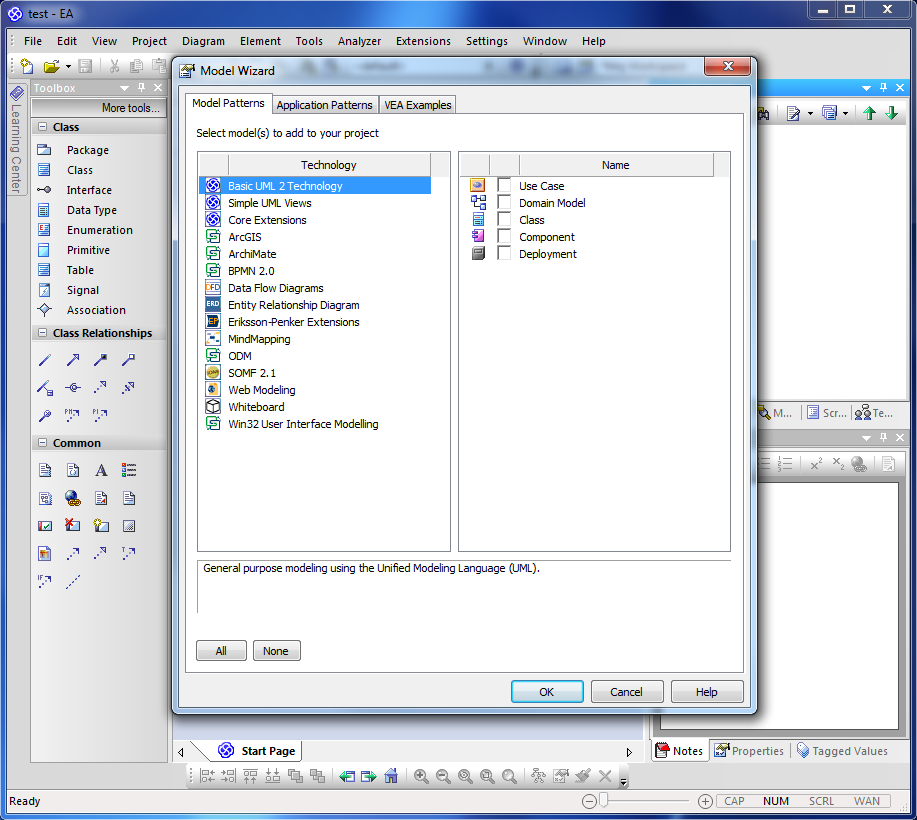Image resolution: width=917 pixels, height=820 pixels.
Task: Open the Toolbox panel dropdown arrow
Action: pyautogui.click(x=125, y=88)
